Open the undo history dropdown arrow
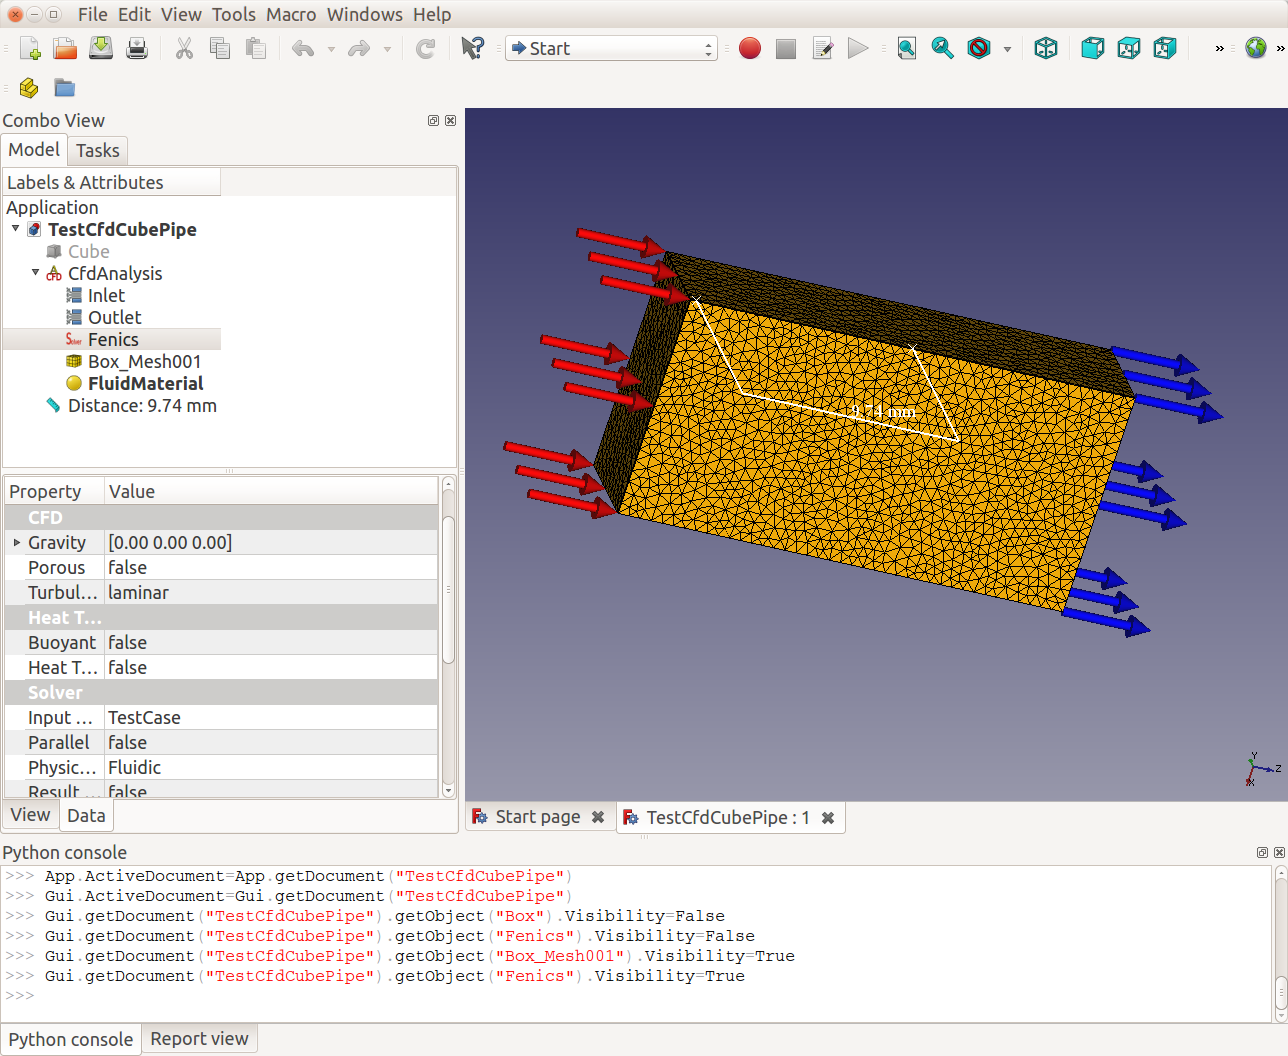 tap(331, 49)
